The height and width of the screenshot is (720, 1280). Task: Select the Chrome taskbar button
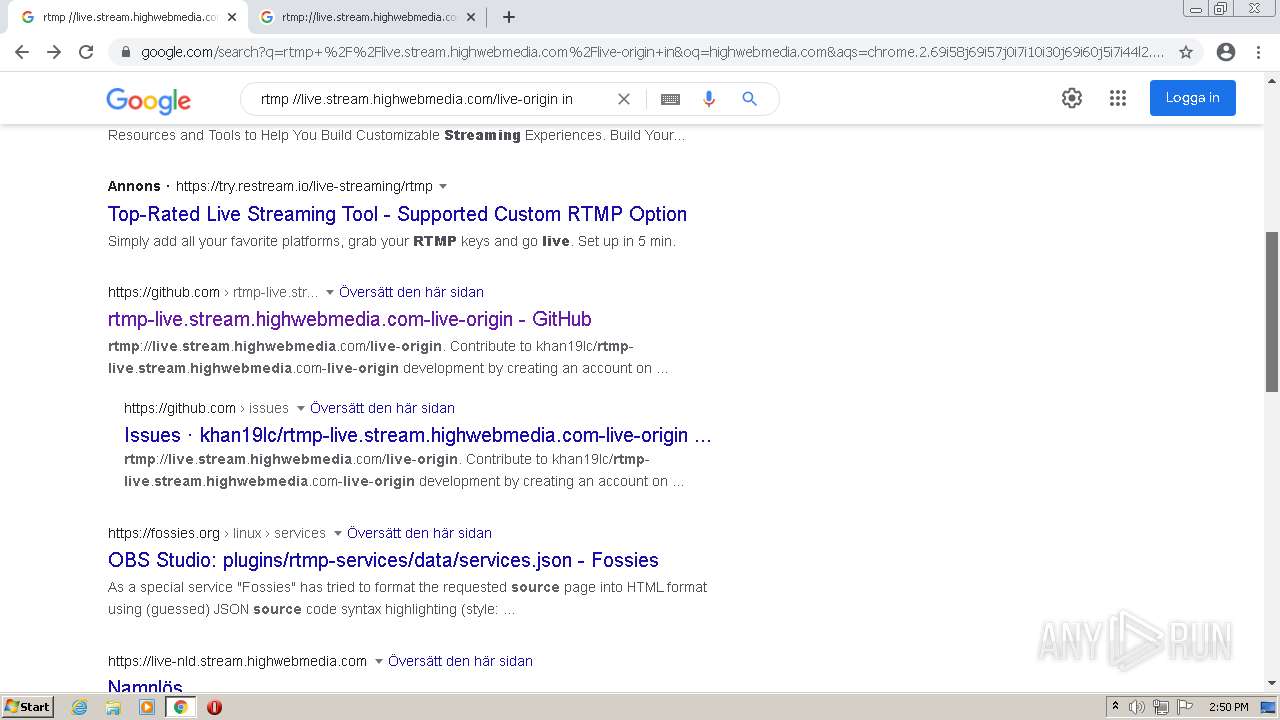point(180,707)
